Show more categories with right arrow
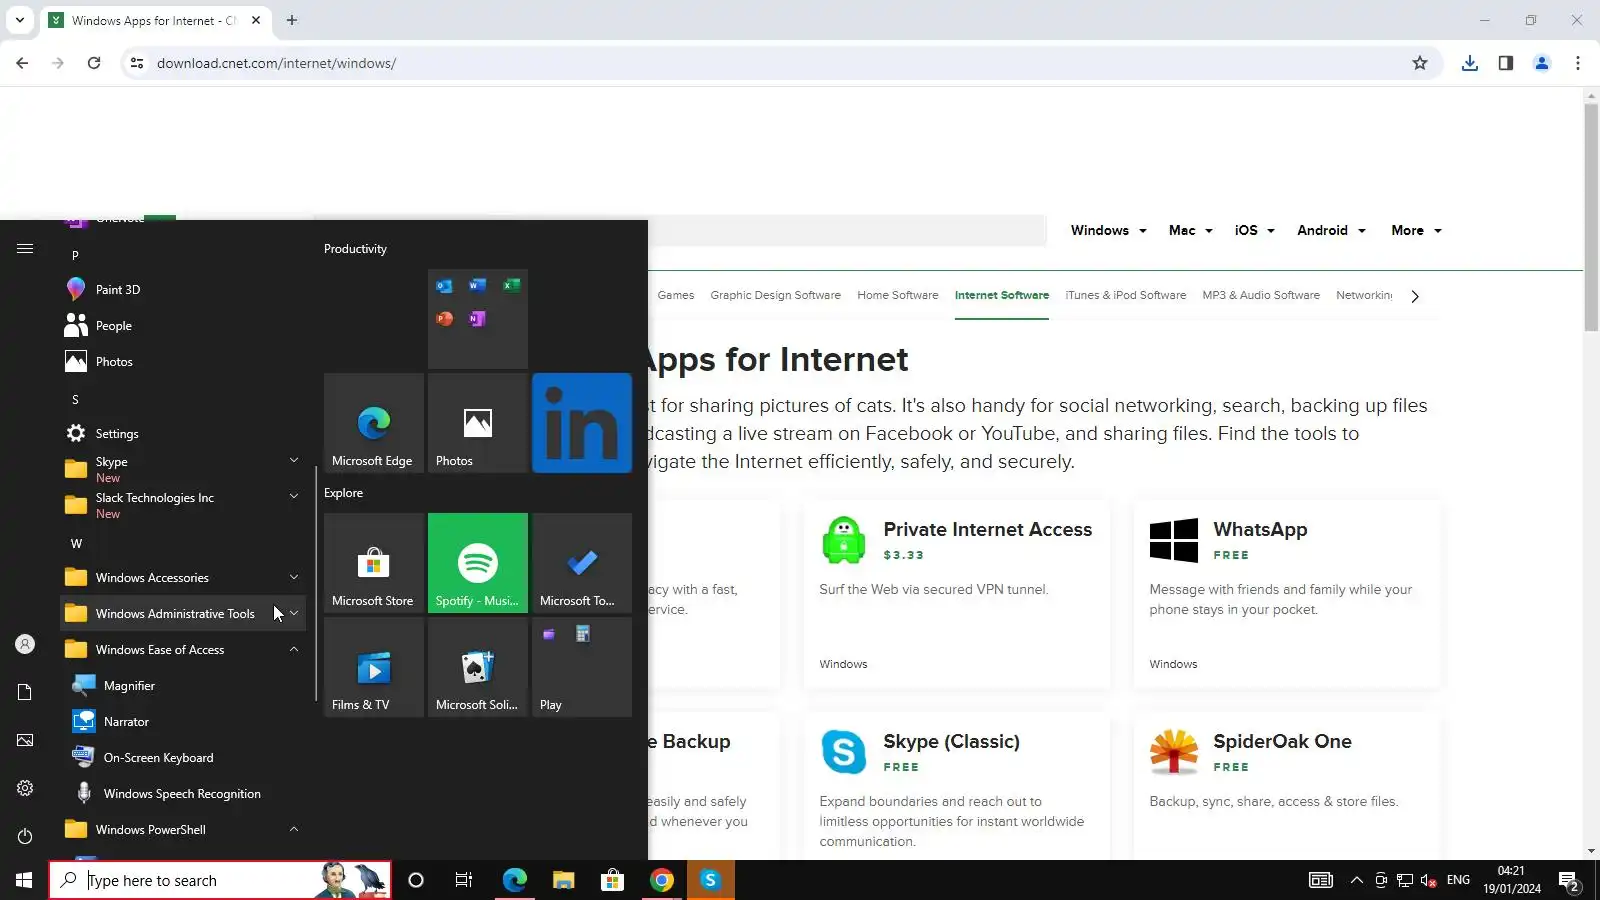The height and width of the screenshot is (900, 1600). 1415,296
